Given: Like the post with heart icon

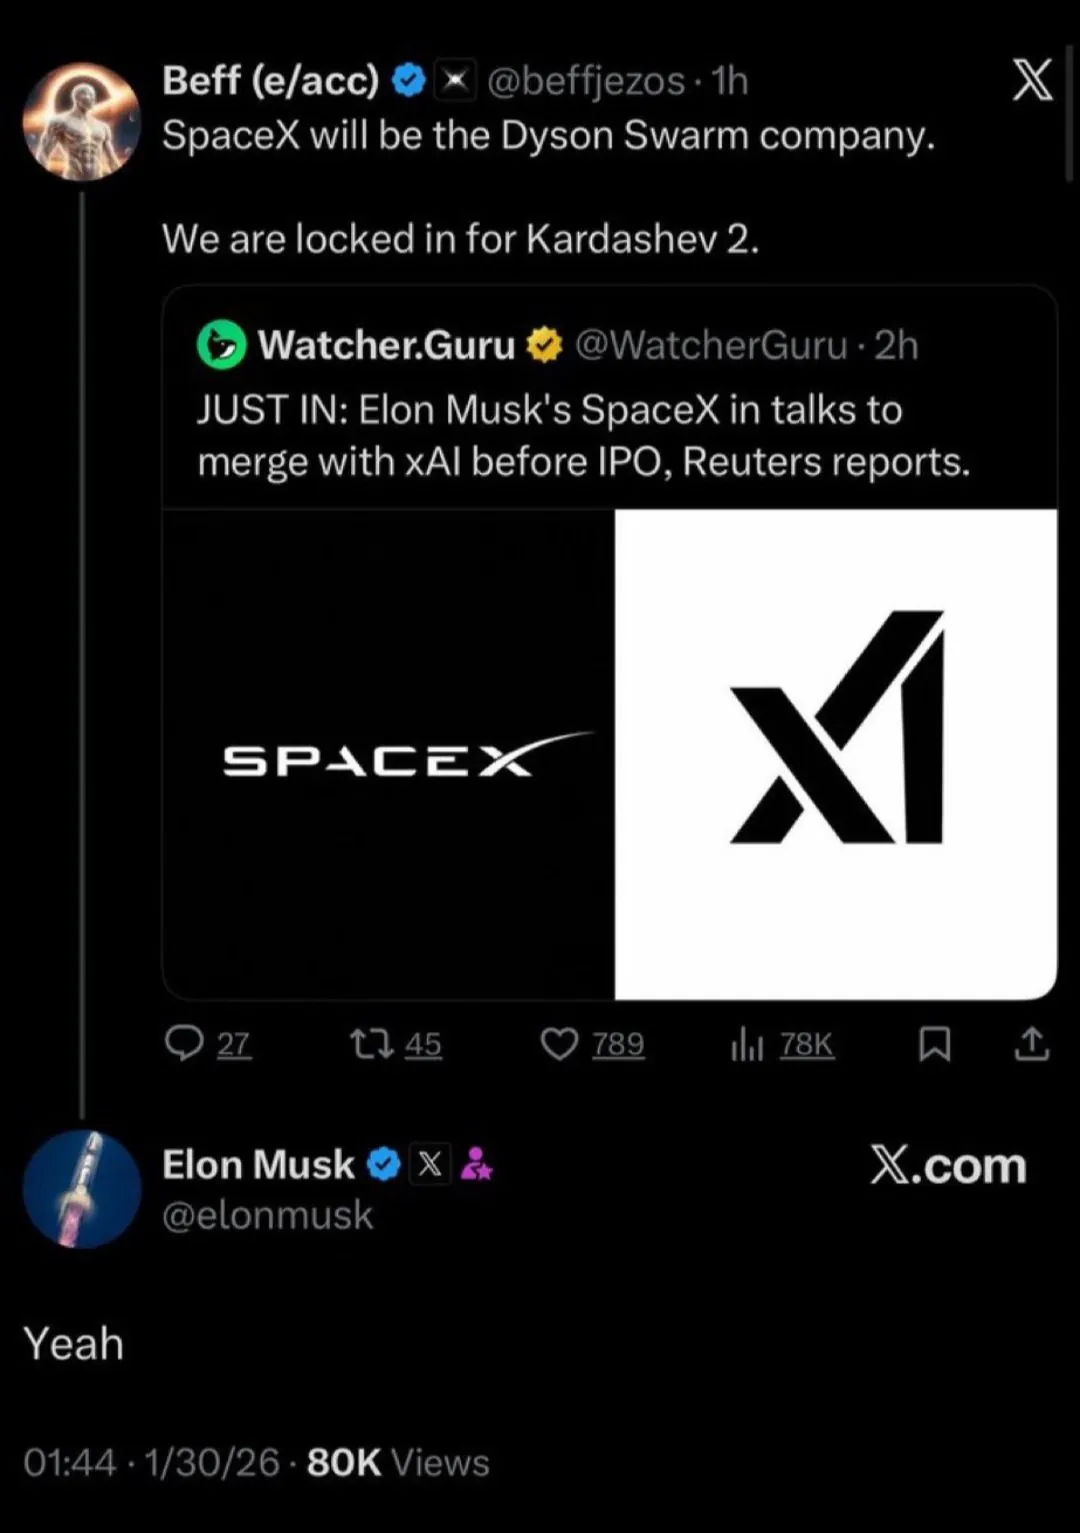Looking at the screenshot, I should pos(559,1044).
